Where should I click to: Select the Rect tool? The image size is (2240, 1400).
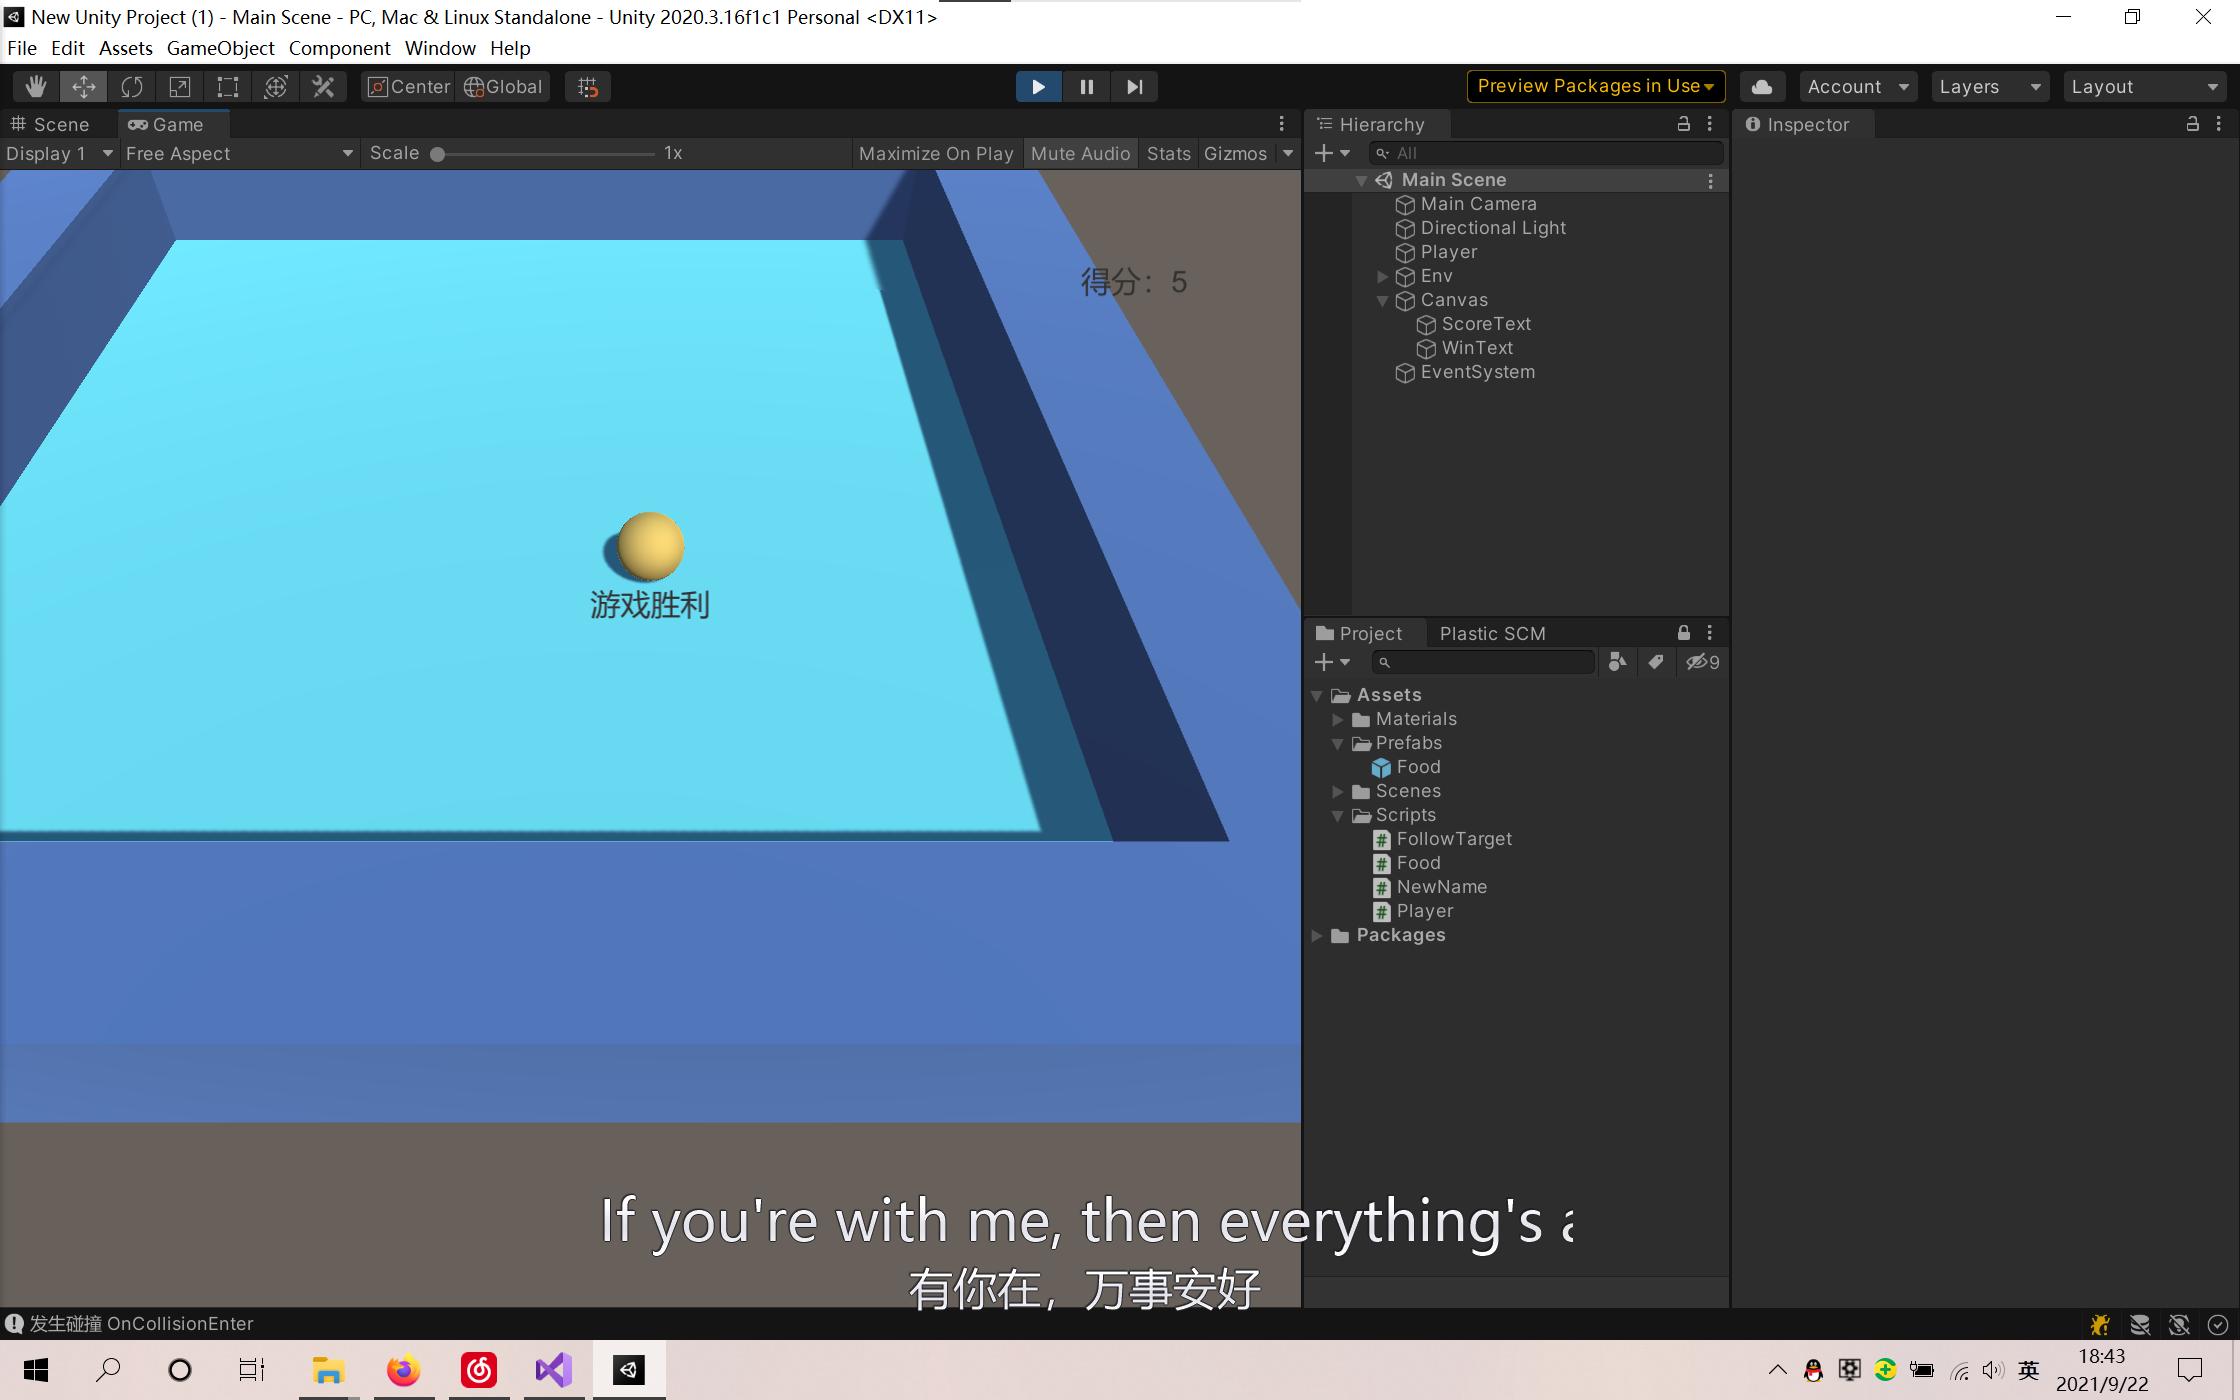tap(228, 87)
